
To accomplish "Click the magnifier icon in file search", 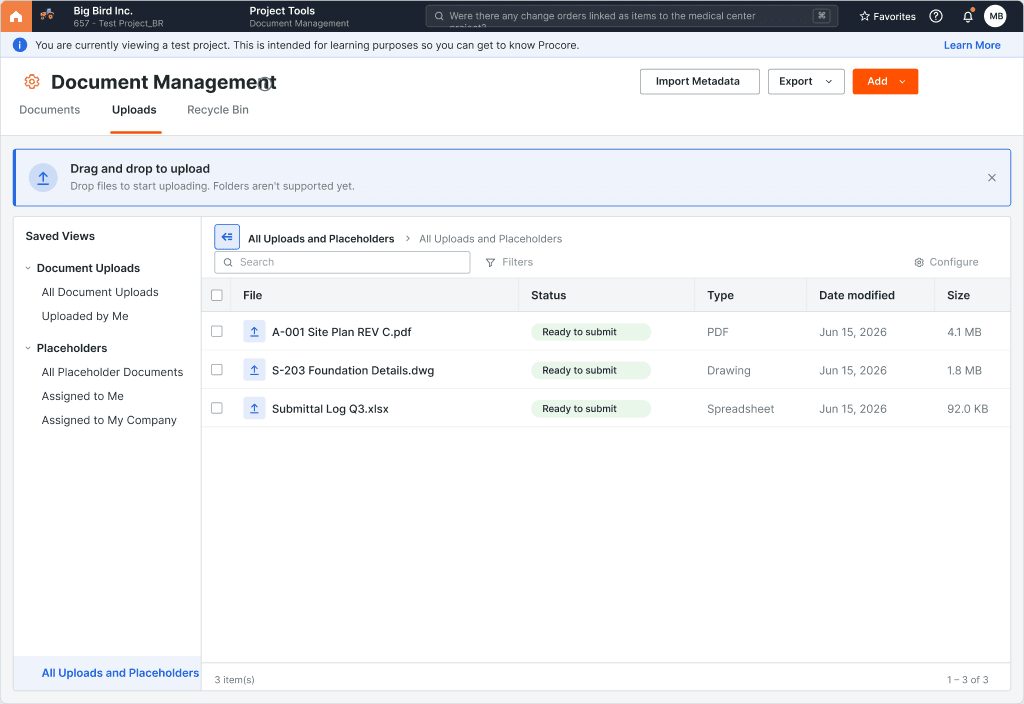I will pyautogui.click(x=228, y=263).
